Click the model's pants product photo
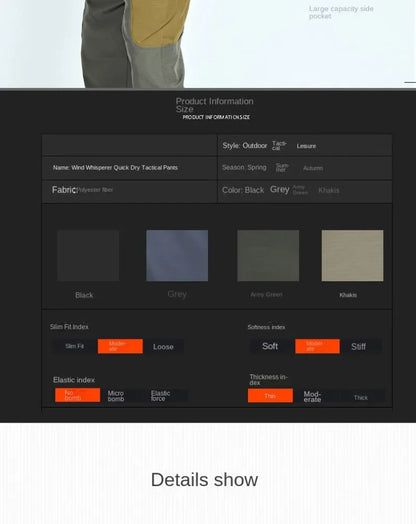 pyautogui.click(x=135, y=44)
